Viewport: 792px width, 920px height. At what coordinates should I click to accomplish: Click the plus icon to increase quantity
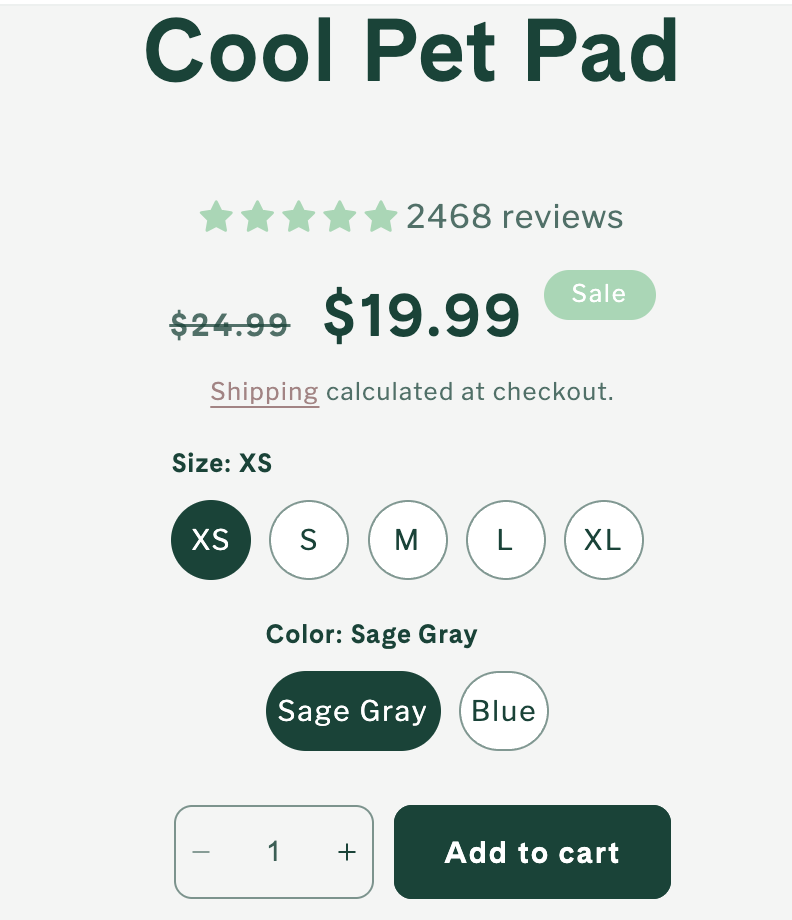[347, 852]
